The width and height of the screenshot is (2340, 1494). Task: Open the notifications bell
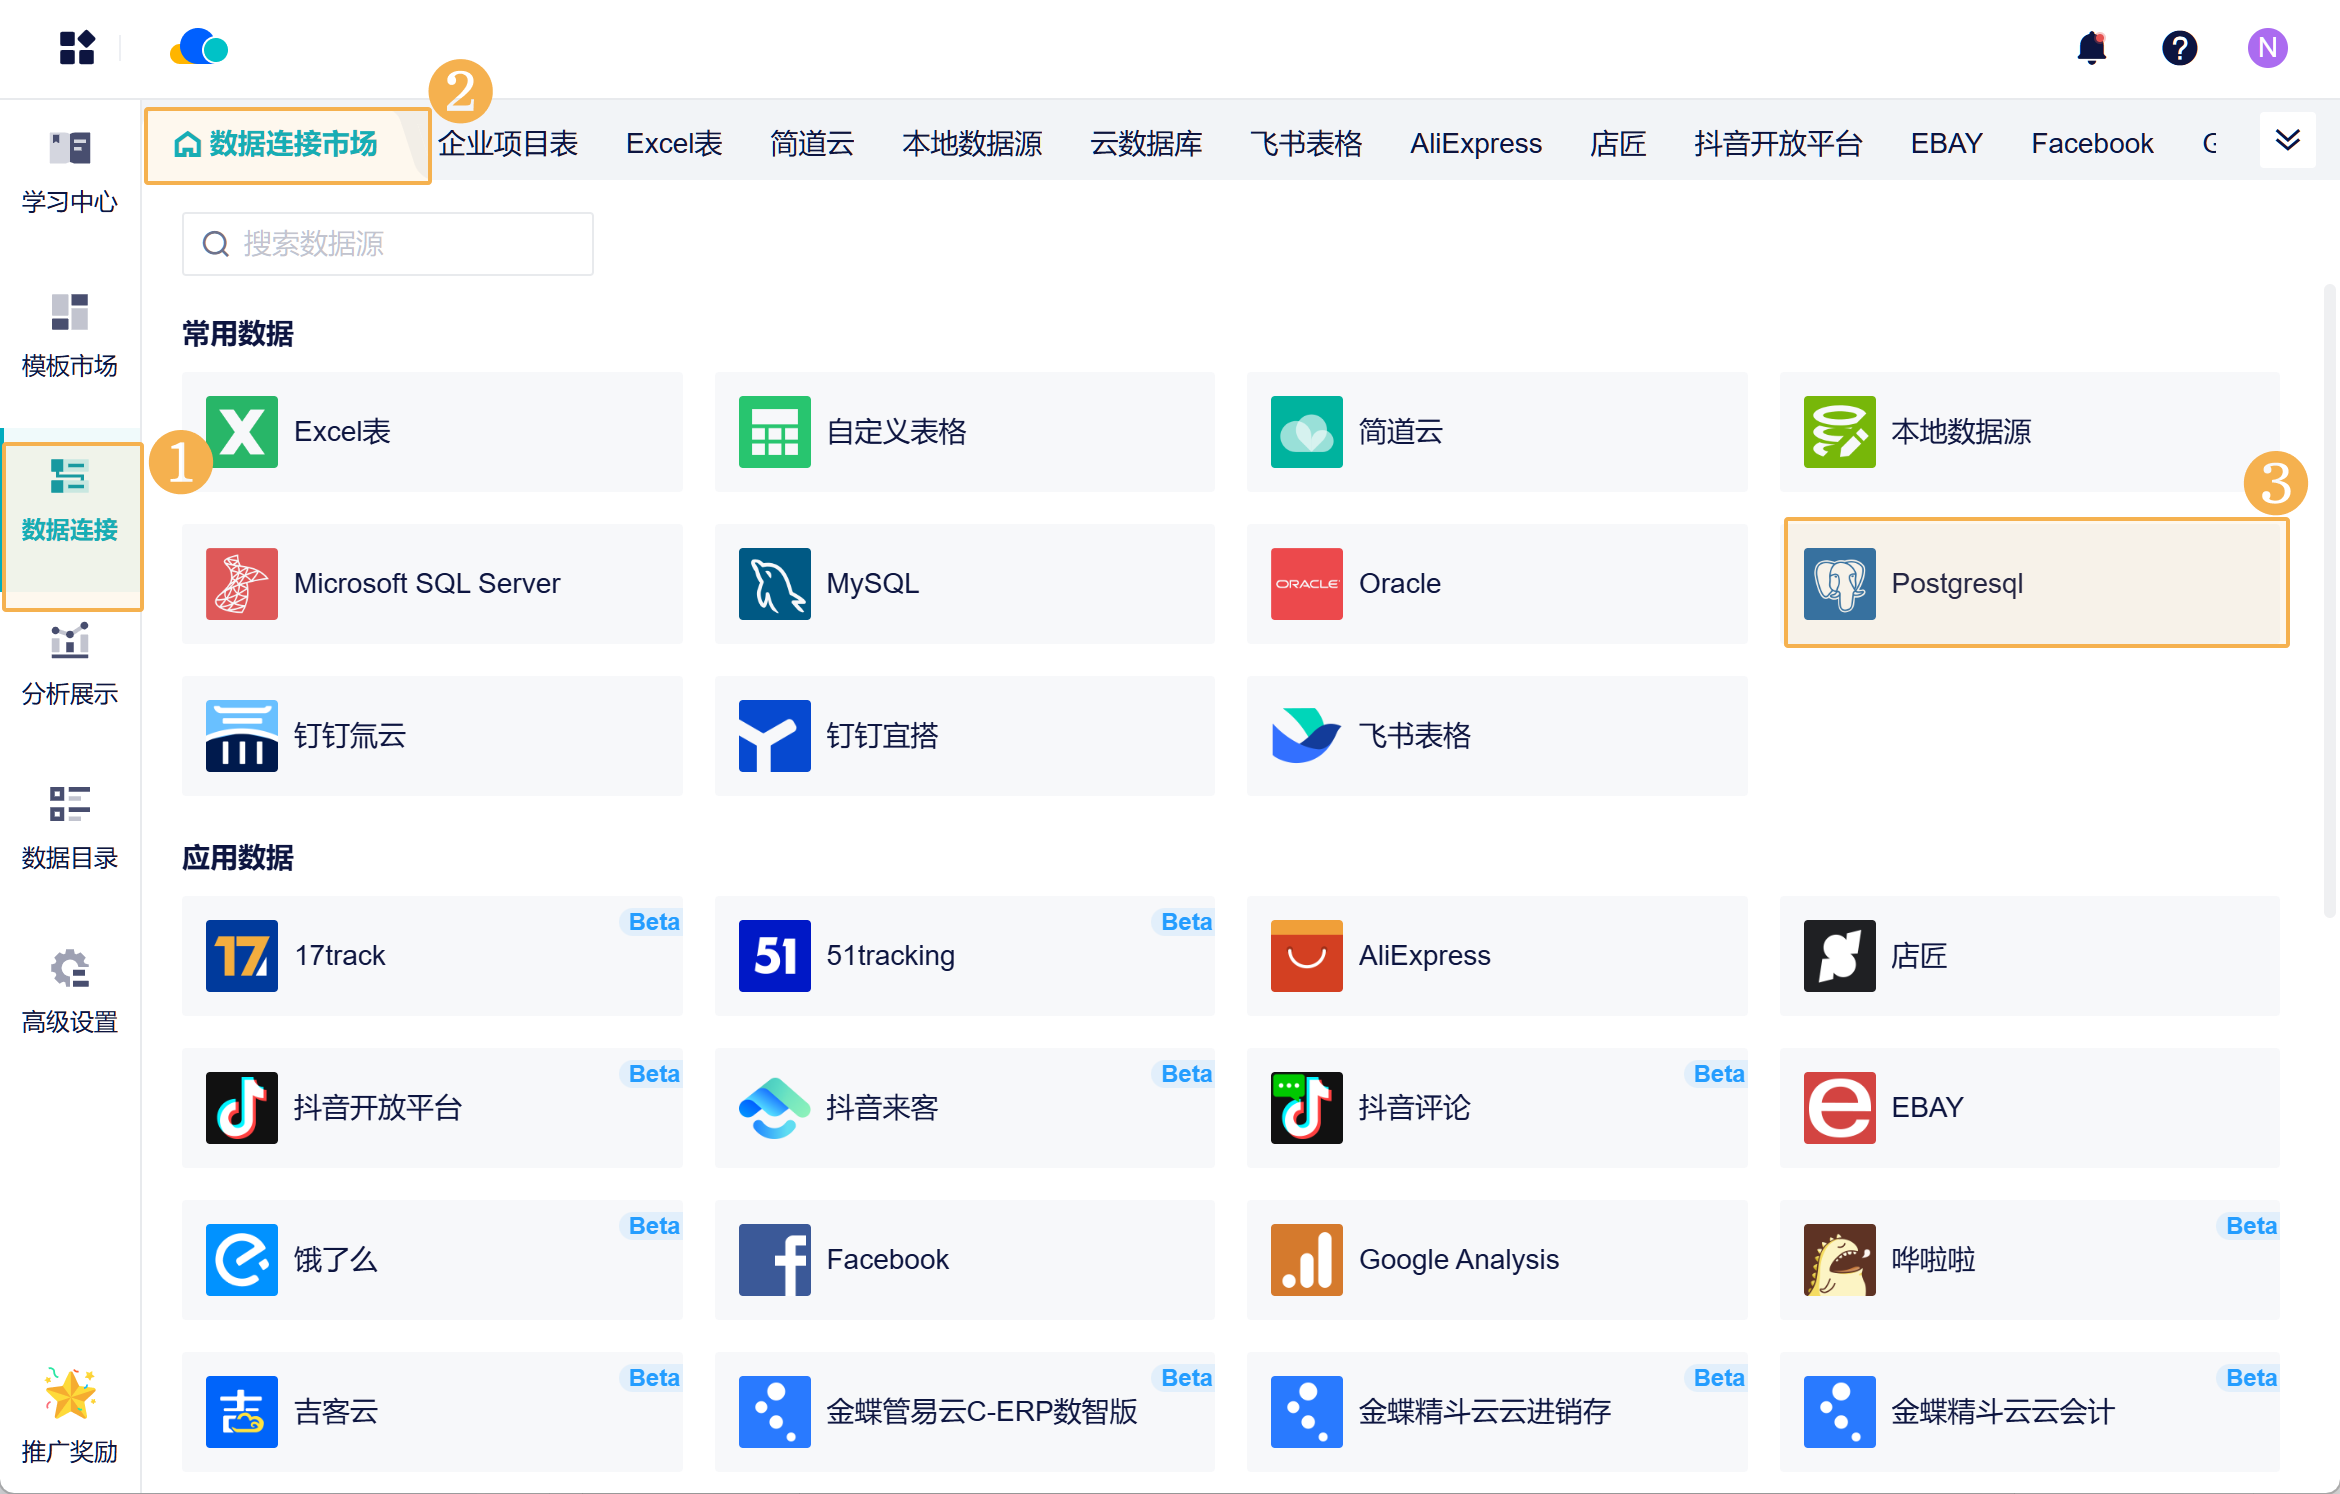coord(2091,47)
